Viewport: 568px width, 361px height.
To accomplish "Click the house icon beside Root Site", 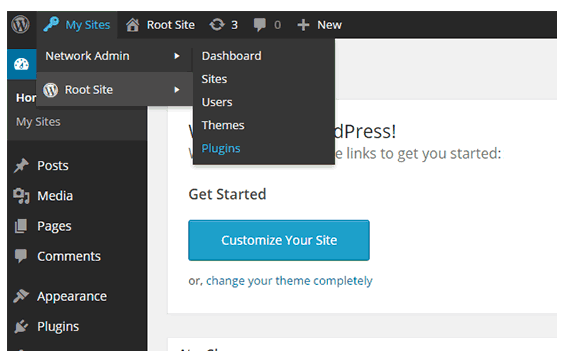I will 133,25.
